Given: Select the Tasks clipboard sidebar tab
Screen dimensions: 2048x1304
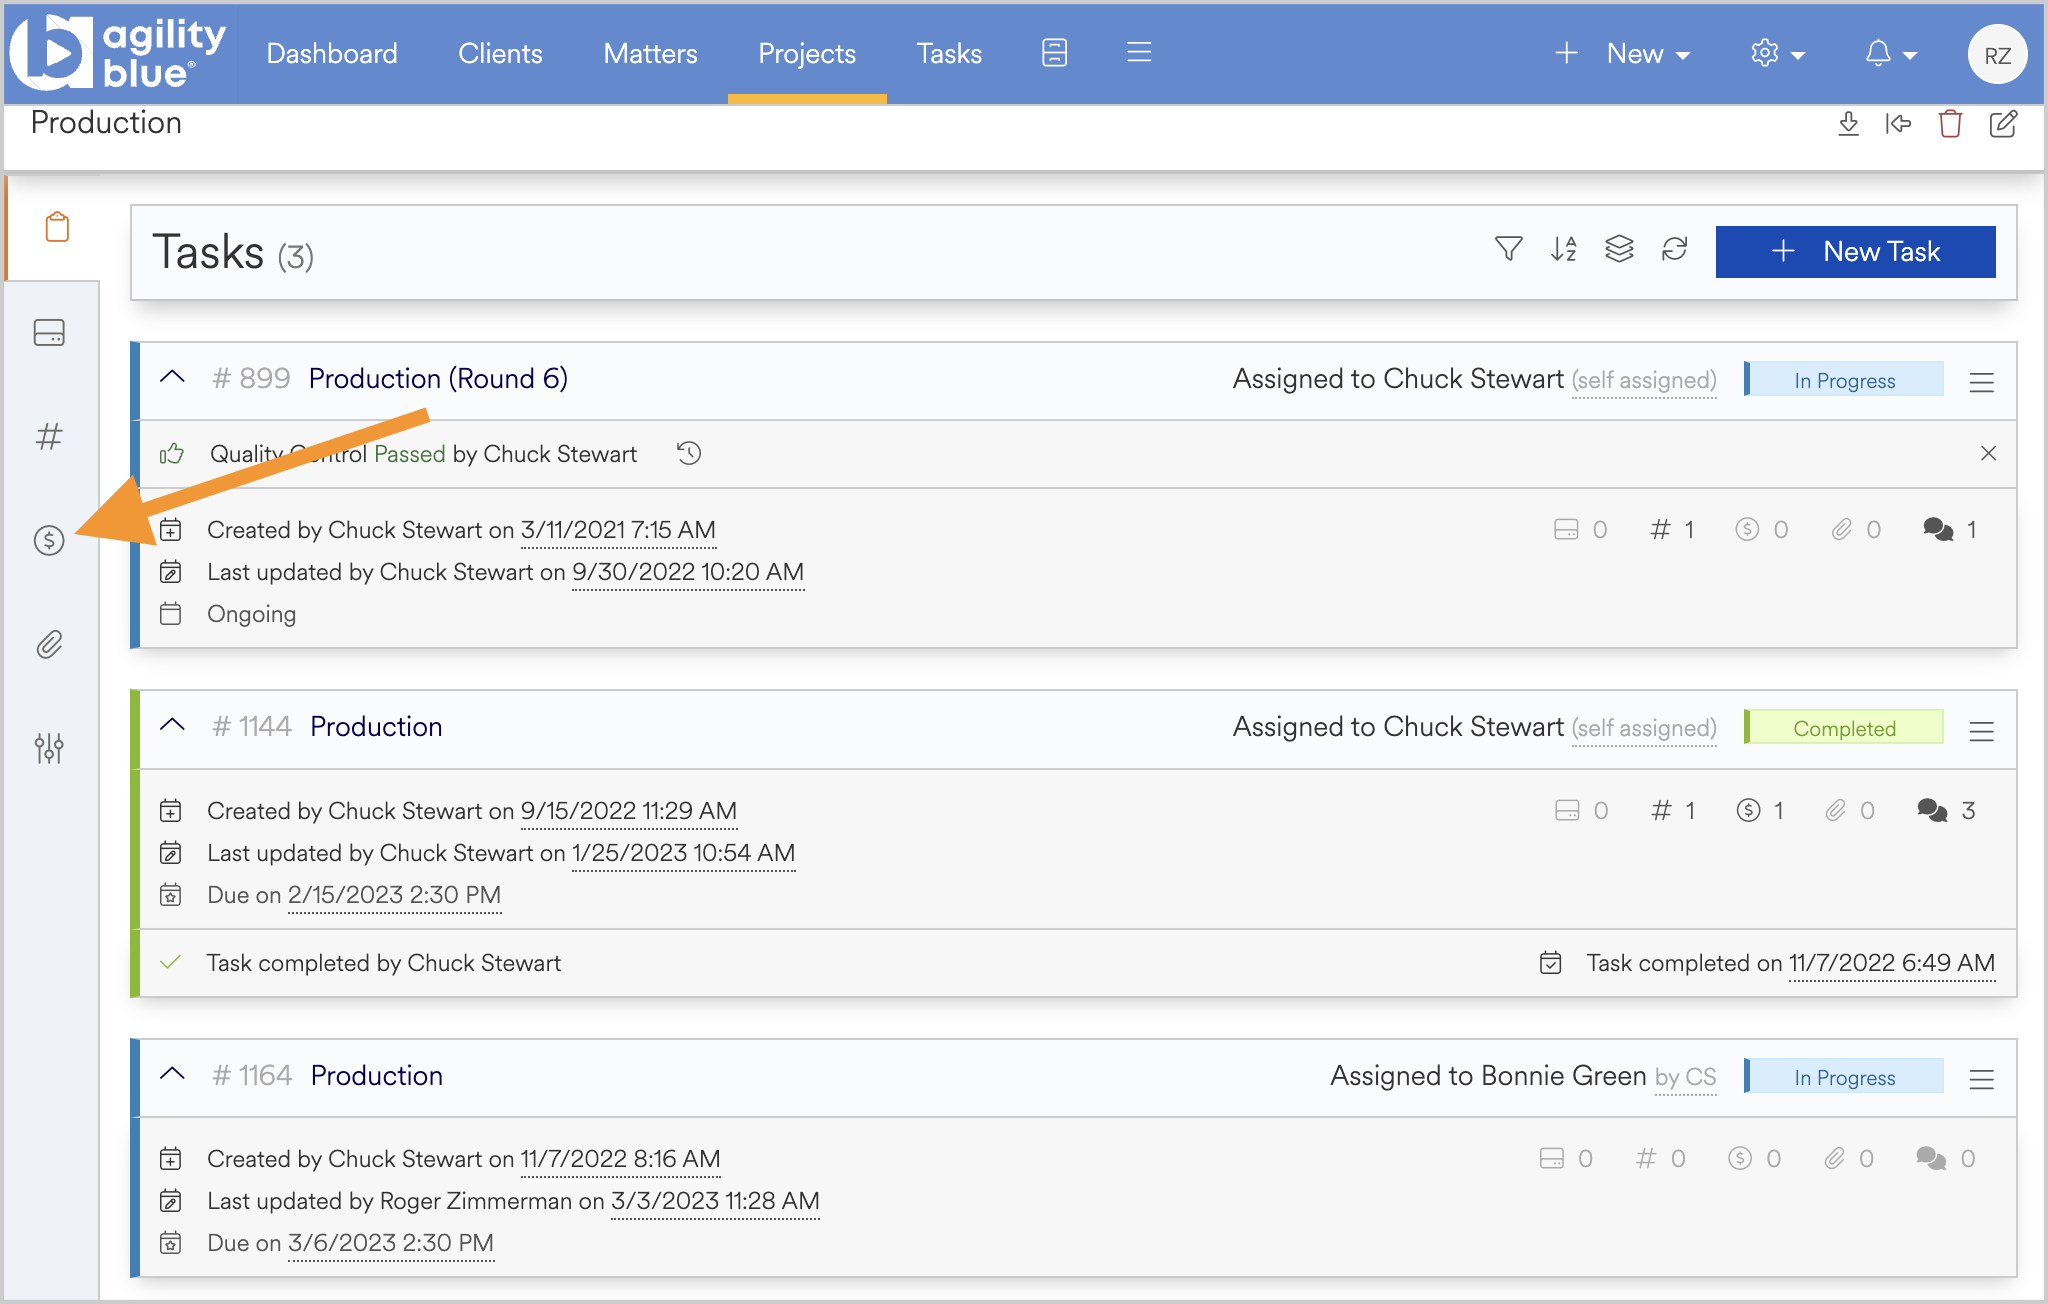Looking at the screenshot, I should pyautogui.click(x=57, y=227).
